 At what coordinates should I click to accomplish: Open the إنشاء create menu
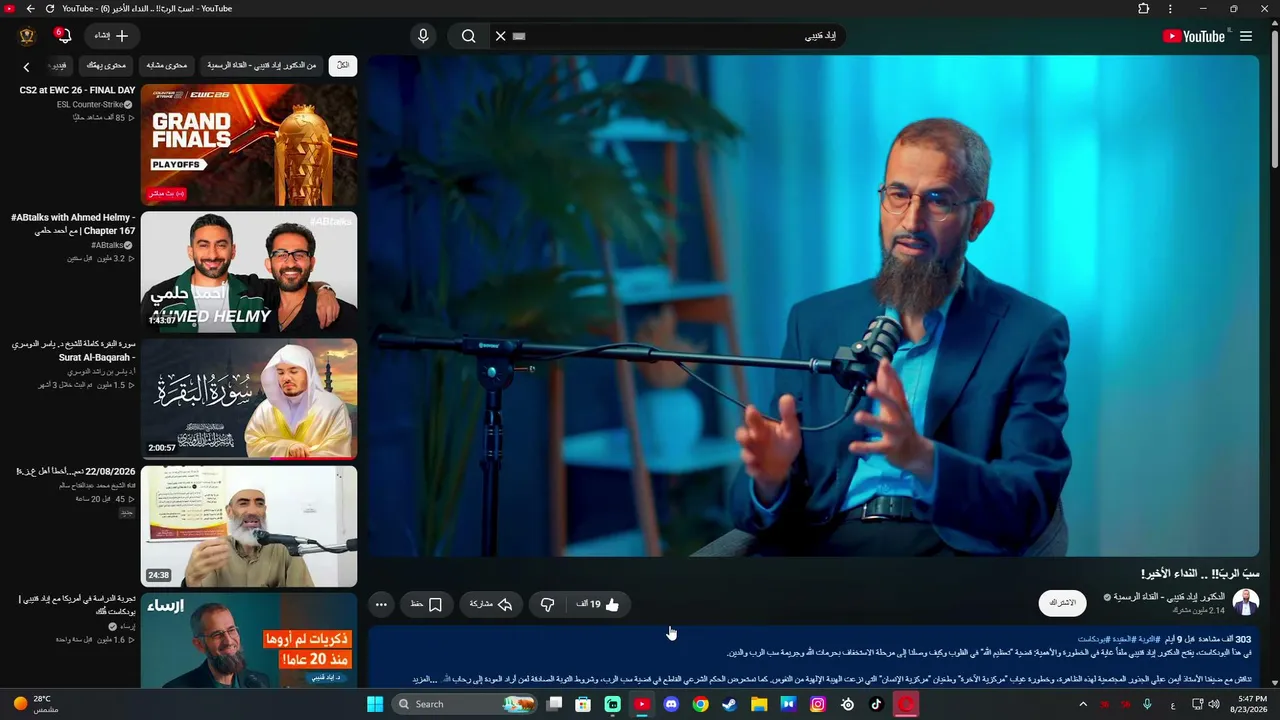(x=111, y=36)
